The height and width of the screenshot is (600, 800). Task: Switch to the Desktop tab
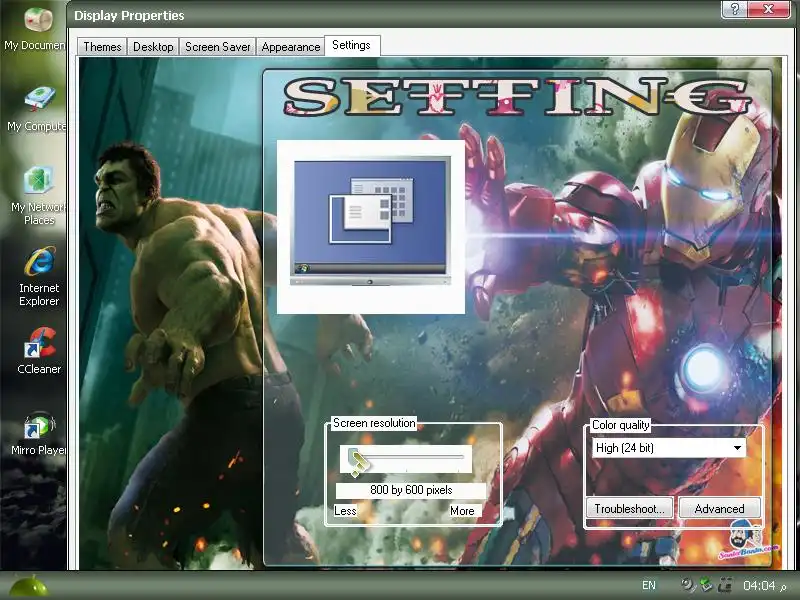pos(153,47)
